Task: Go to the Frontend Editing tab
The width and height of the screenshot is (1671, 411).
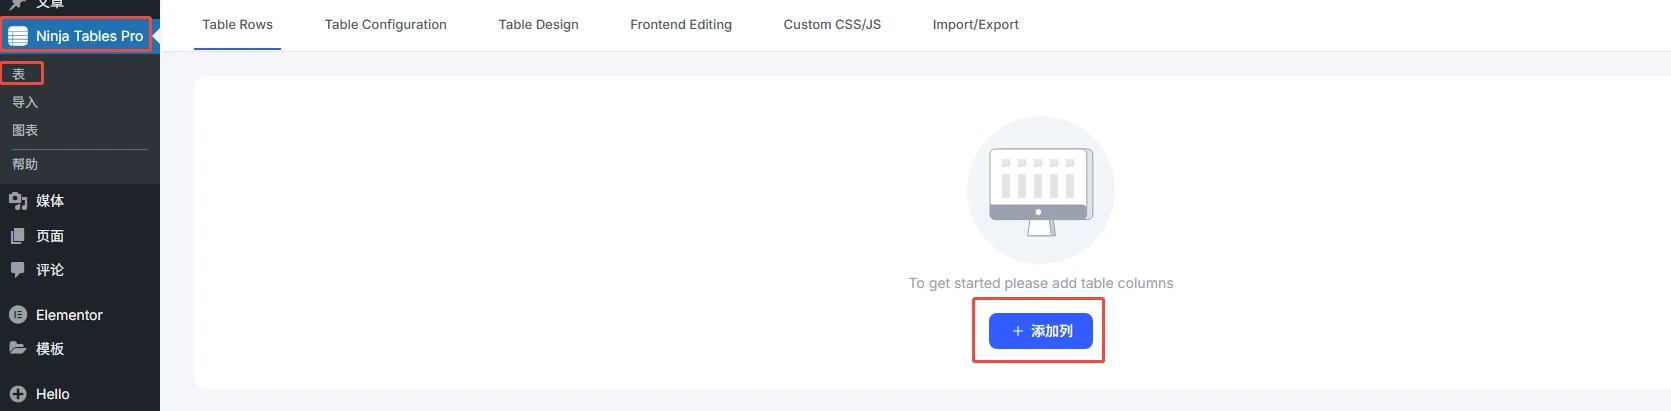Action: 680,25
